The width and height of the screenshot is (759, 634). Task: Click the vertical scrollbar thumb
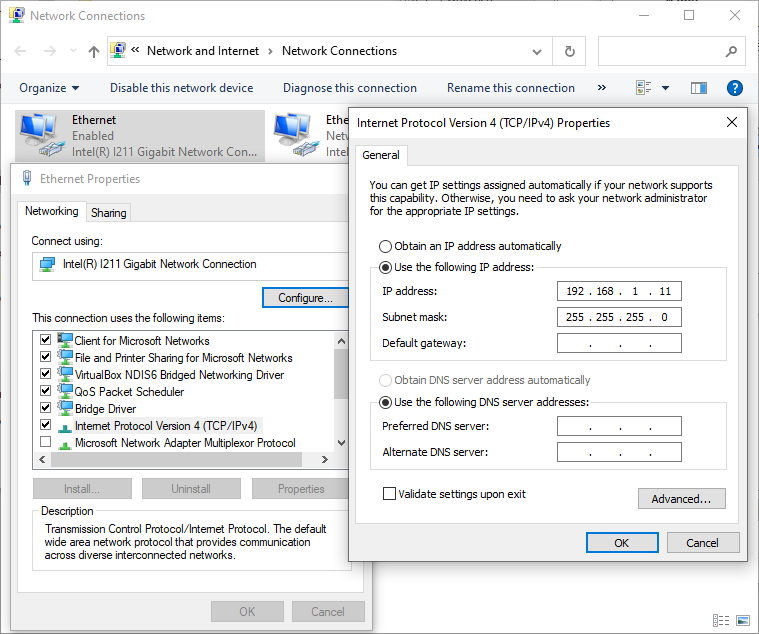click(x=341, y=373)
